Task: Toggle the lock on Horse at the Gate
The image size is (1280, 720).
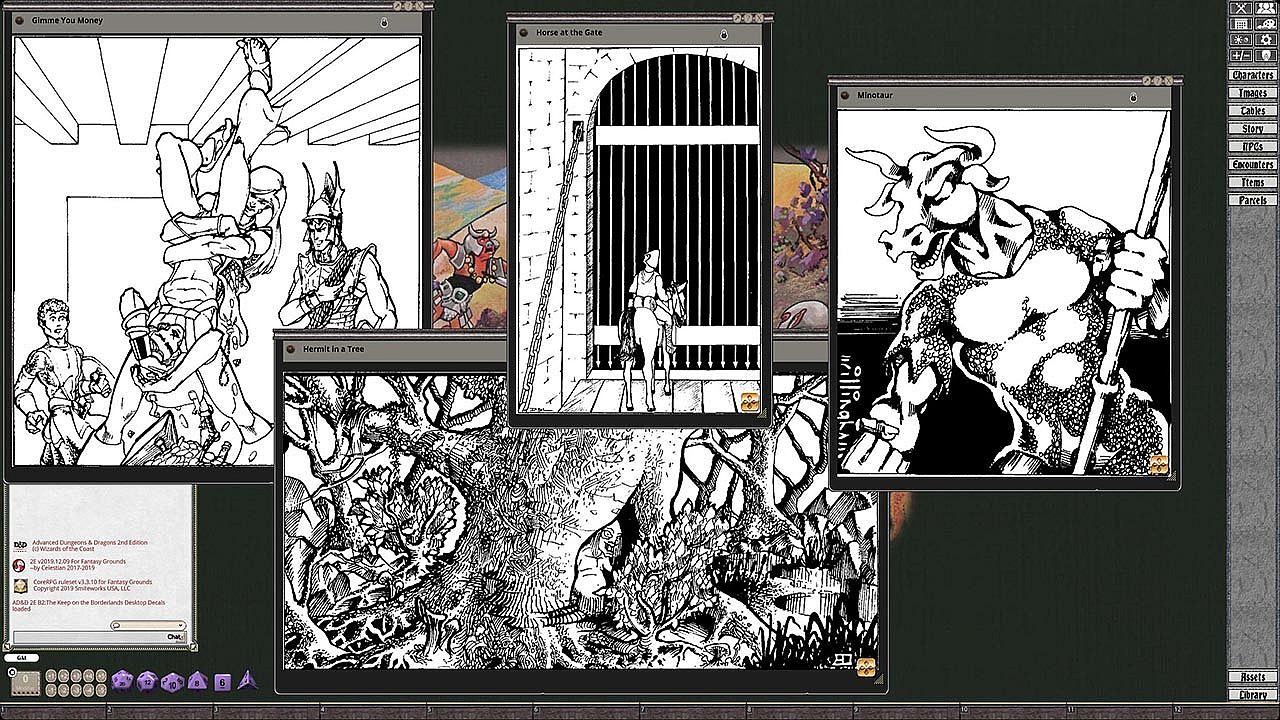Action: click(x=724, y=34)
